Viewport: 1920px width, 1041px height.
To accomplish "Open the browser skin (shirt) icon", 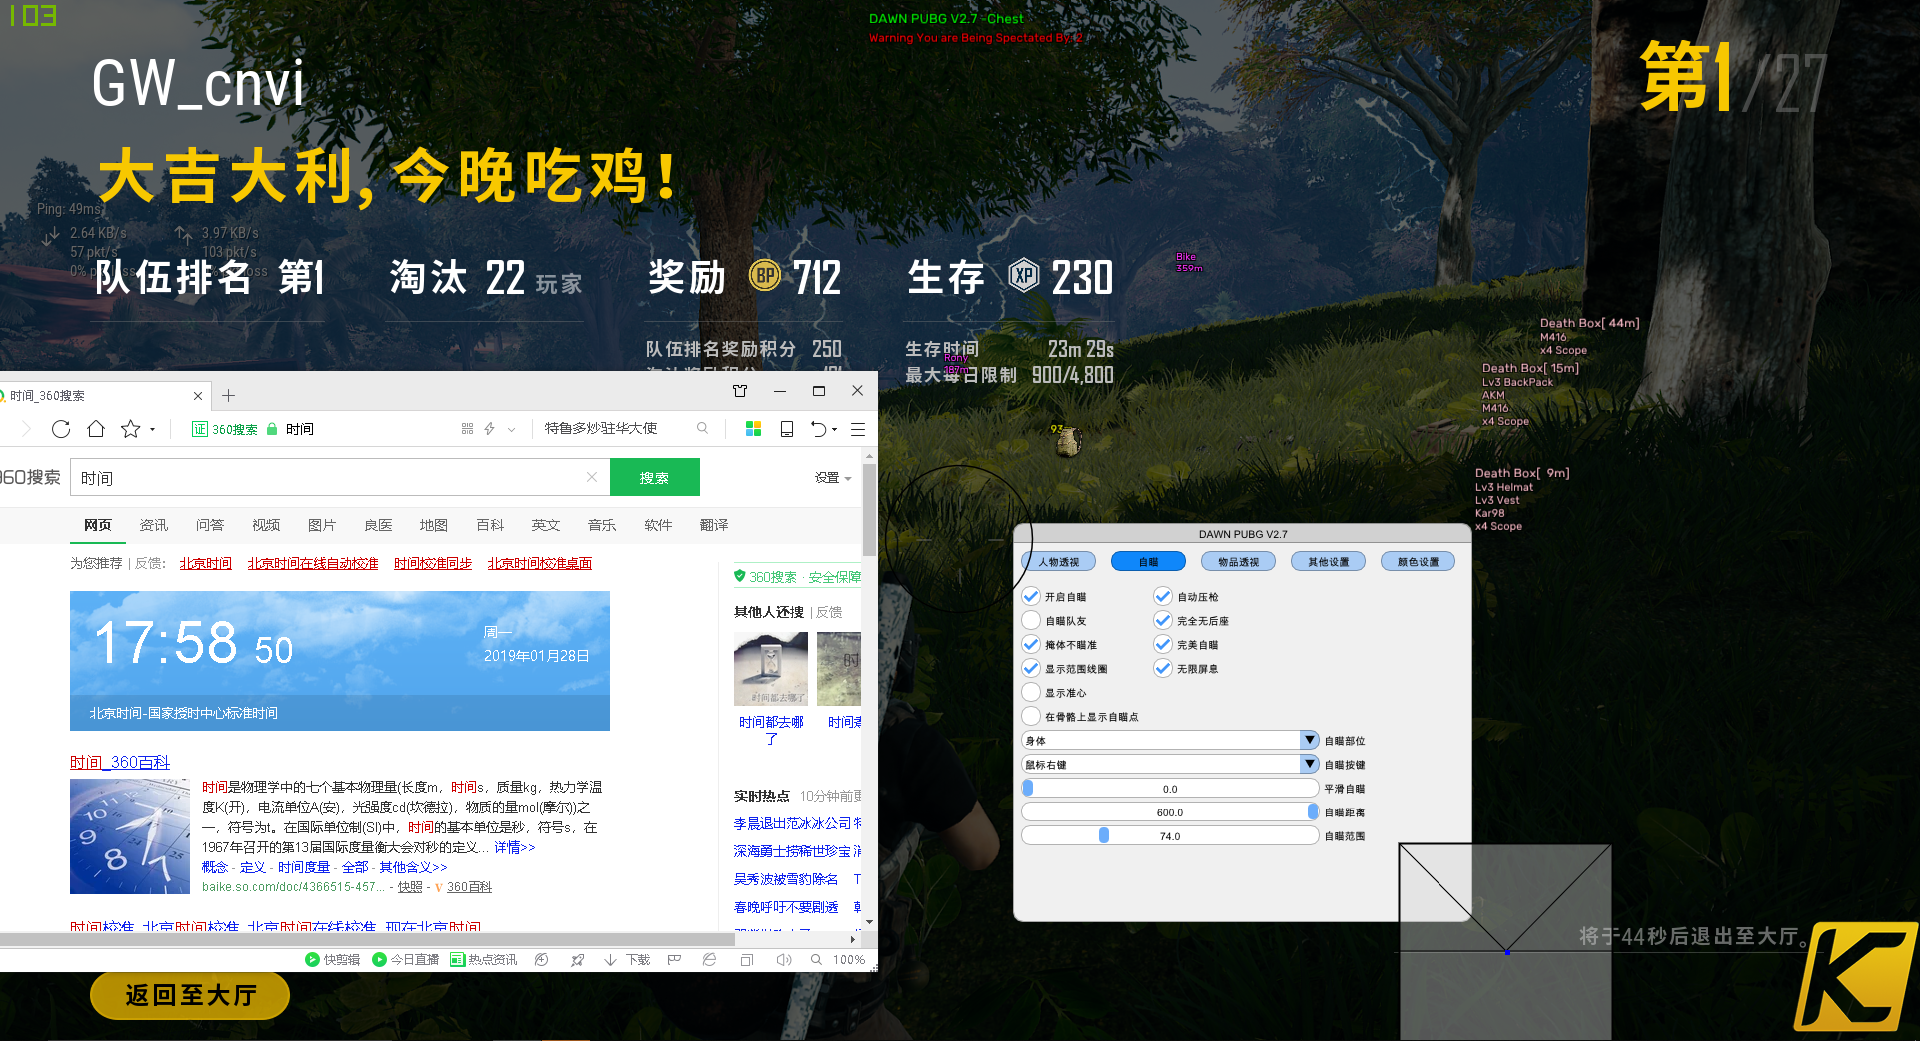I will [740, 391].
